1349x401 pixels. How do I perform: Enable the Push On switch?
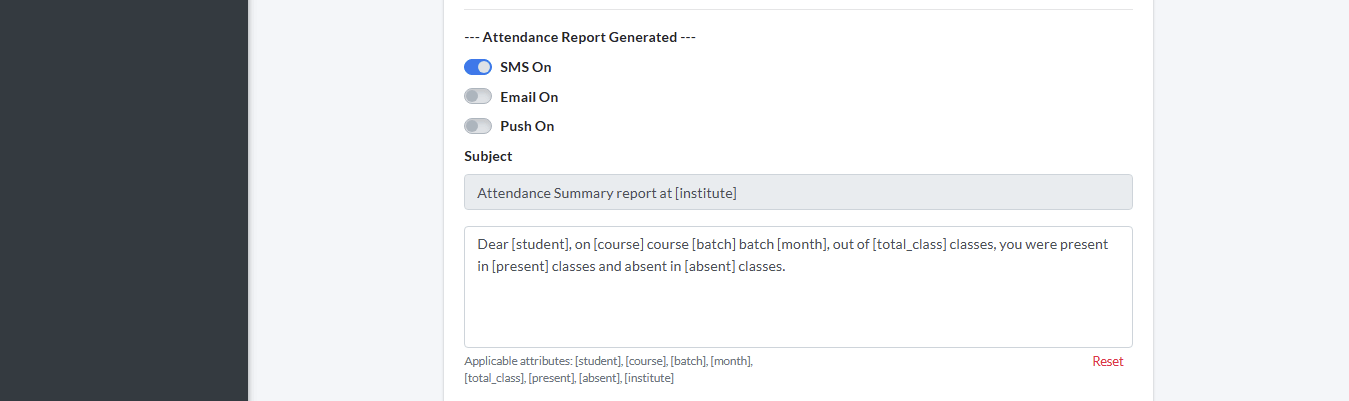tap(478, 126)
